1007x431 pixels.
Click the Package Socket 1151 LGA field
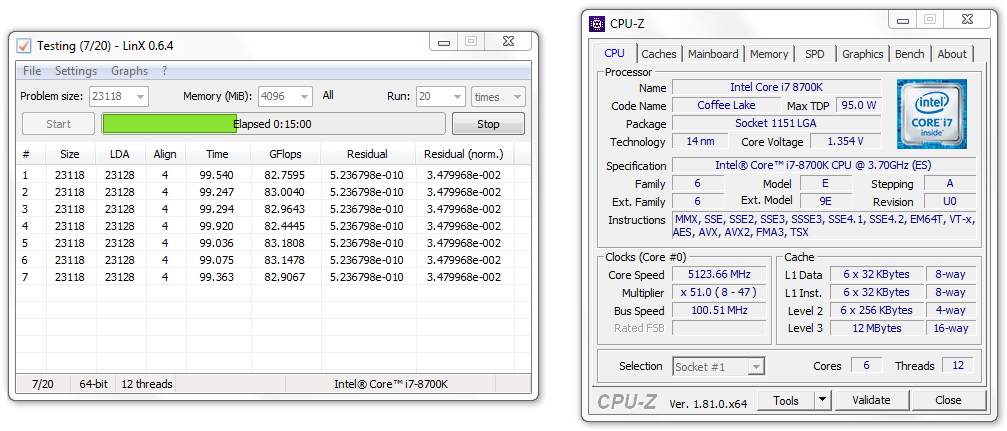[x=777, y=123]
